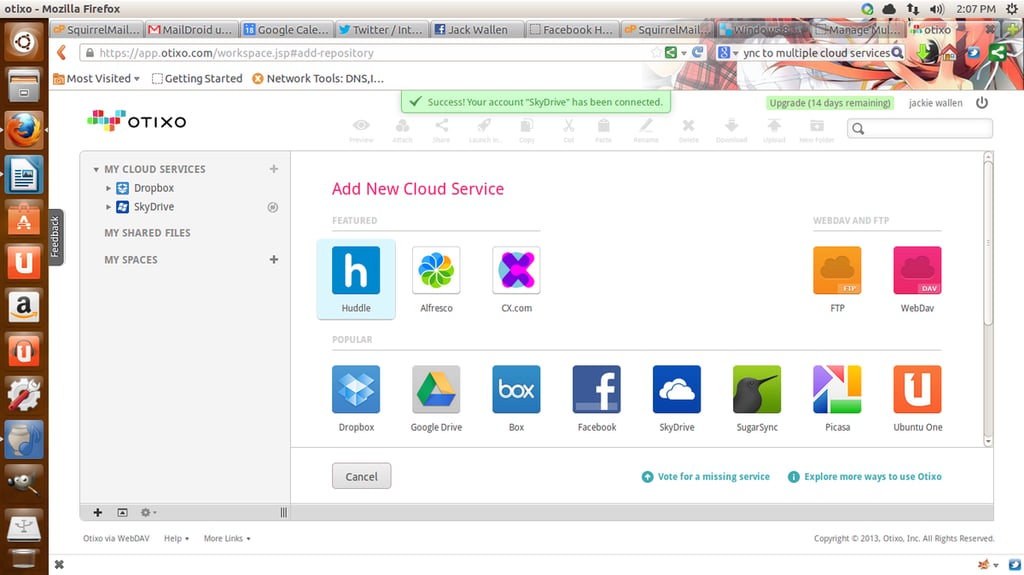Open the sidebar gear settings dropdown
The height and width of the screenshot is (575, 1024).
[148, 512]
